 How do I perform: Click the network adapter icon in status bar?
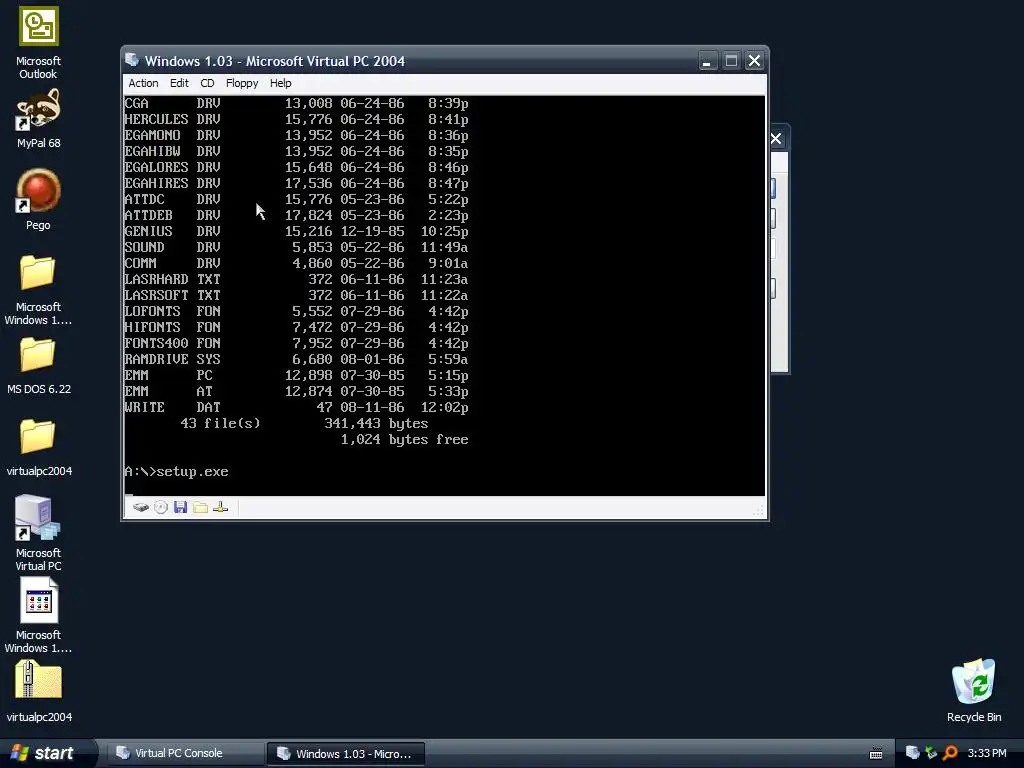tap(221, 507)
